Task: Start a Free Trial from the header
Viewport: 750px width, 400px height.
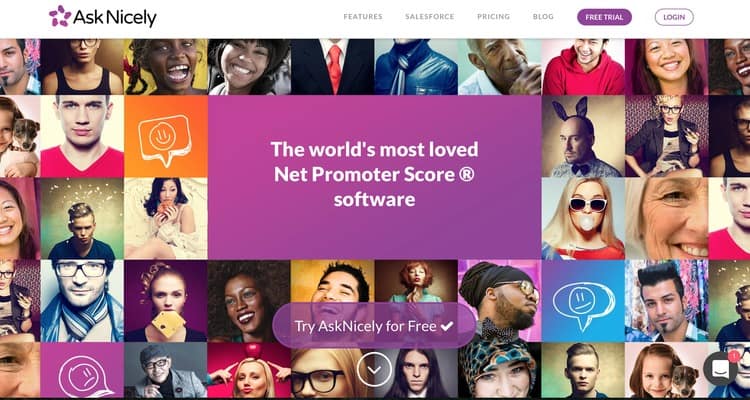Action: click(x=605, y=17)
